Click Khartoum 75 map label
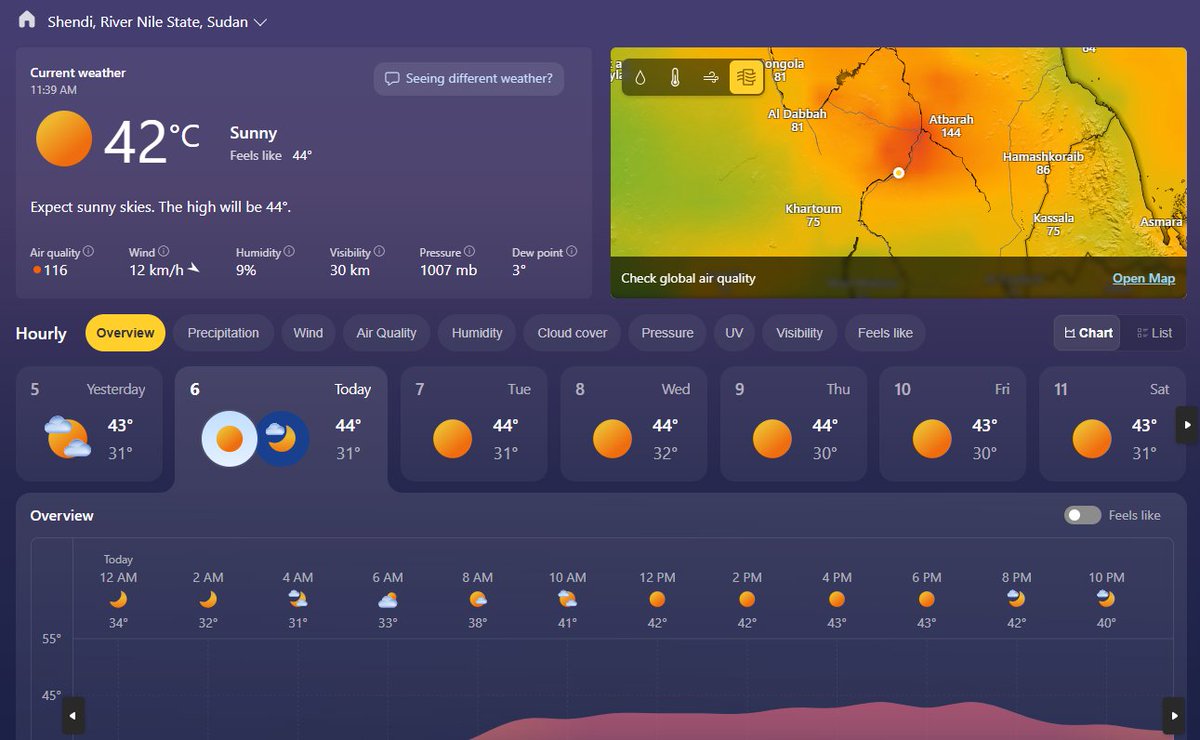The height and width of the screenshot is (740, 1200). pyautogui.click(x=813, y=215)
